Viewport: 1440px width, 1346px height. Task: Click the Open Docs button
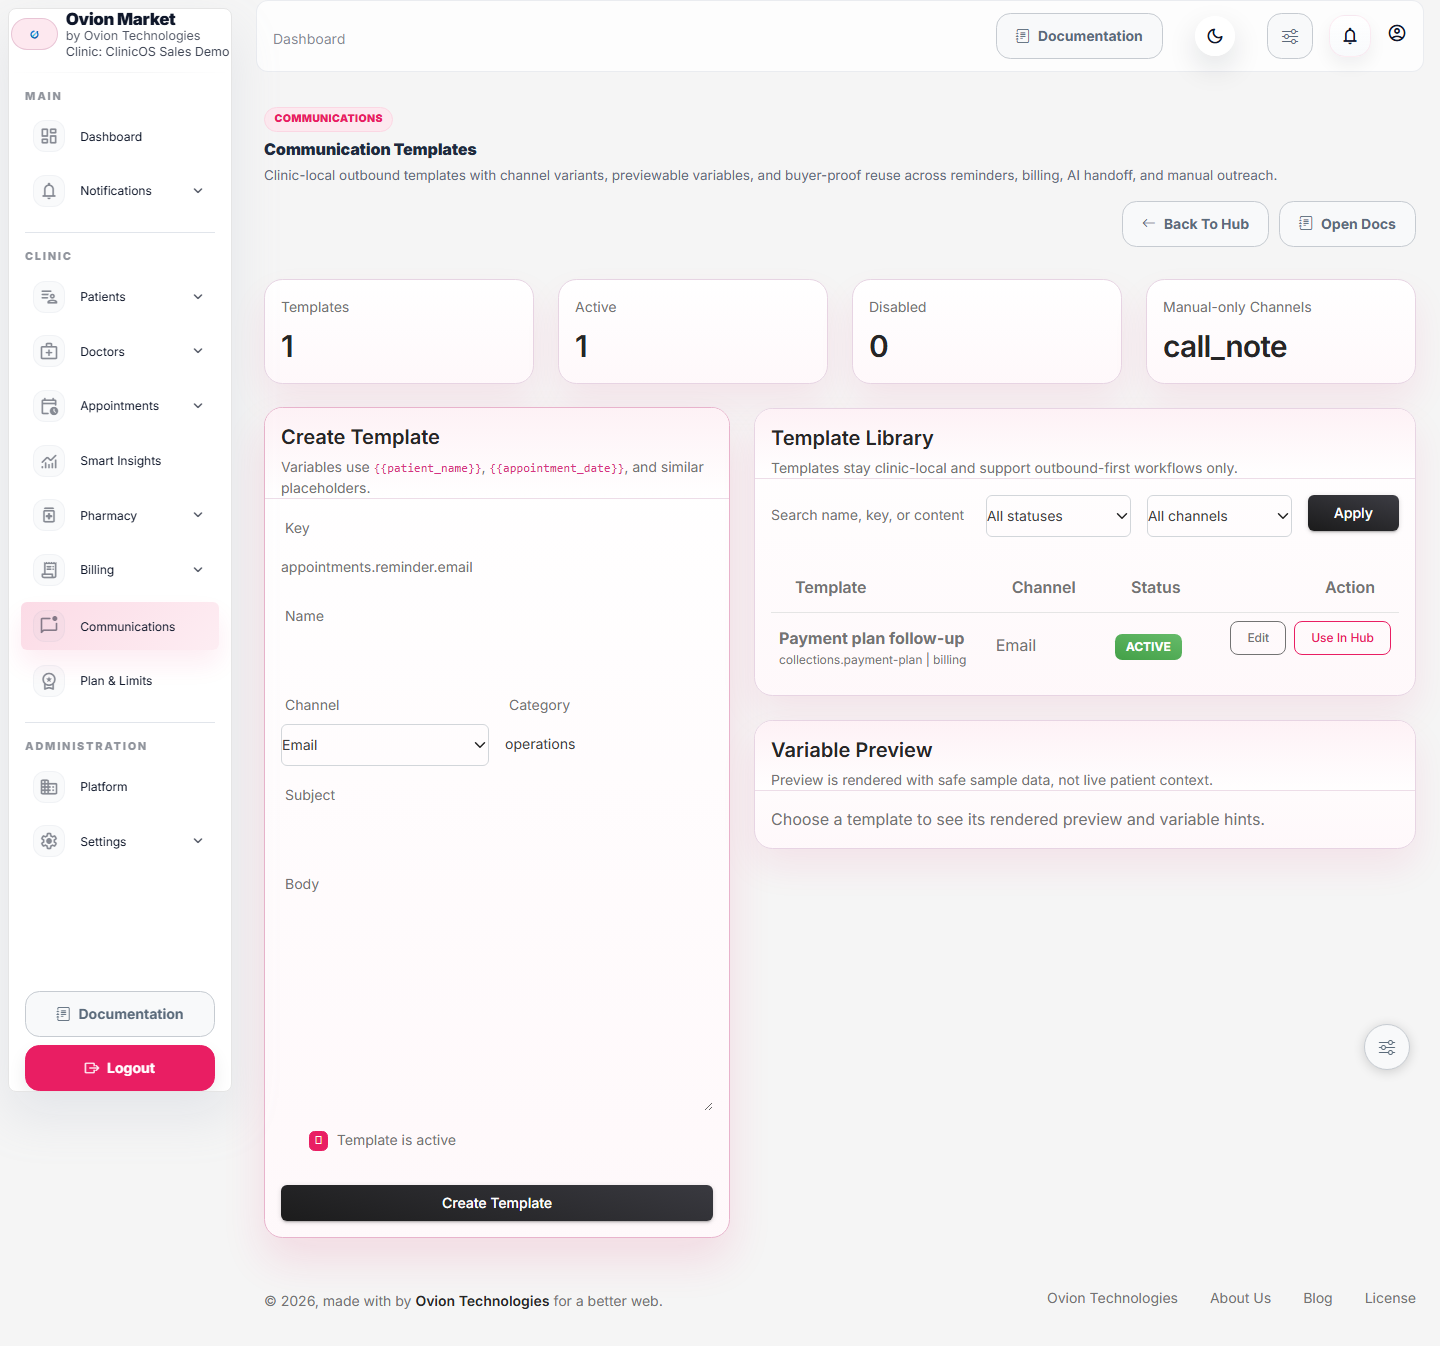[1347, 224]
